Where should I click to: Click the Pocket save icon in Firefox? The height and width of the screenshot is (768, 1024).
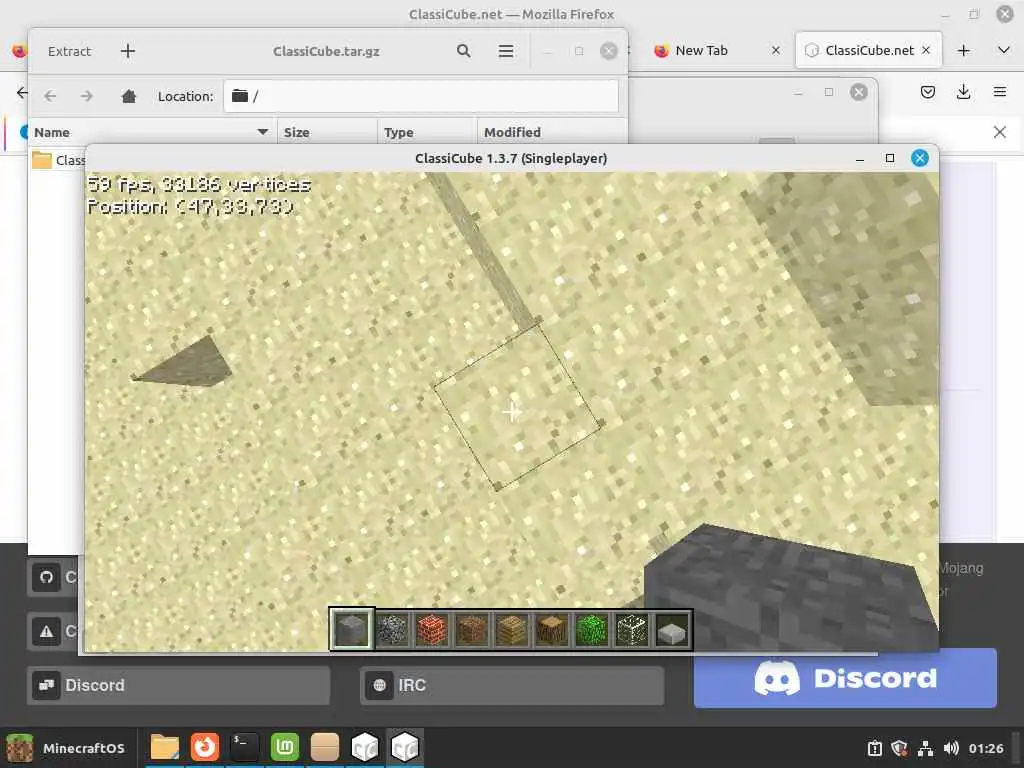pos(927,92)
